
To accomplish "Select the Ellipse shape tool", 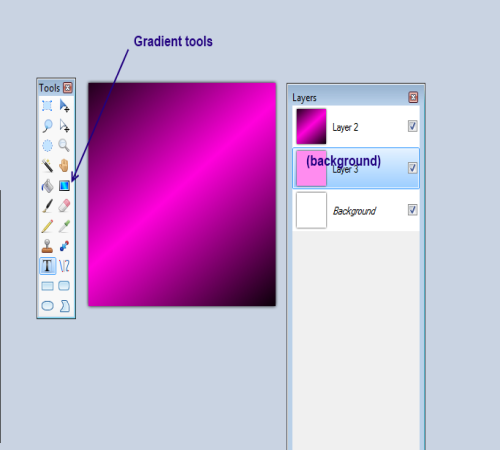I will [47, 306].
